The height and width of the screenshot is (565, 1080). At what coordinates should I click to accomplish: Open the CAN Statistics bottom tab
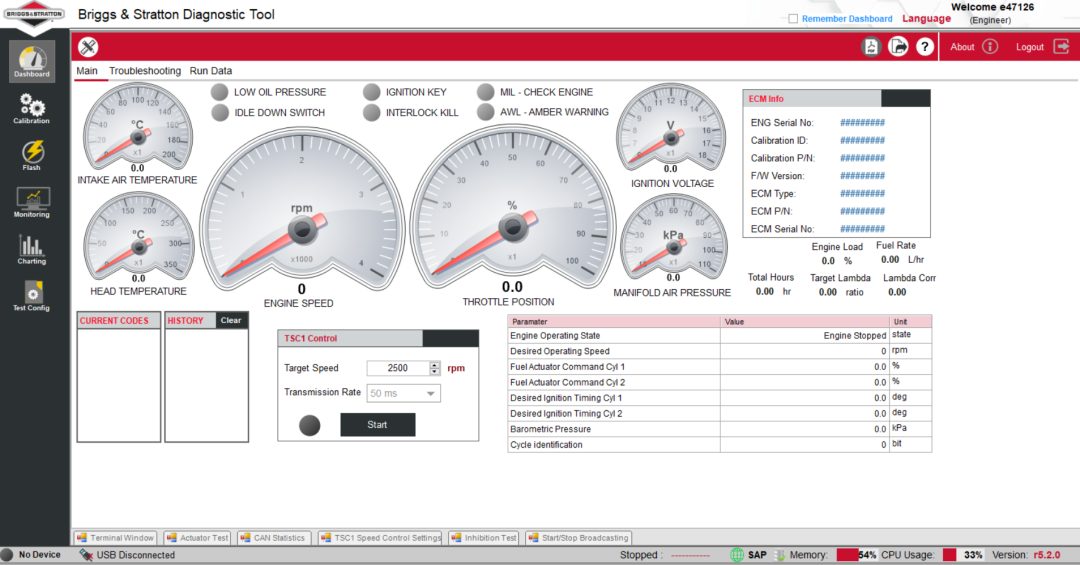click(x=273, y=538)
